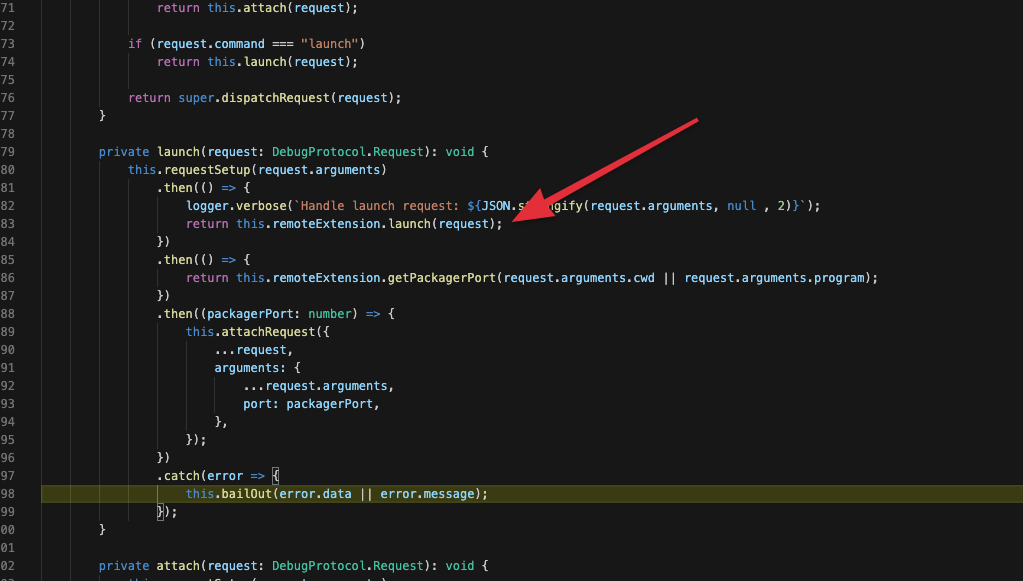Click 'logger' identifier on line 82

coord(207,206)
